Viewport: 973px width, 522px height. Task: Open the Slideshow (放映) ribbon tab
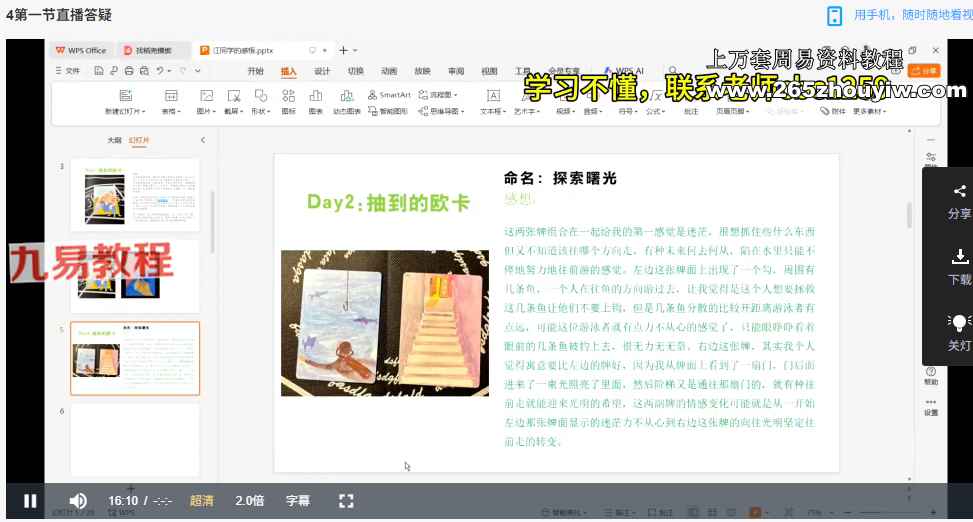click(423, 71)
